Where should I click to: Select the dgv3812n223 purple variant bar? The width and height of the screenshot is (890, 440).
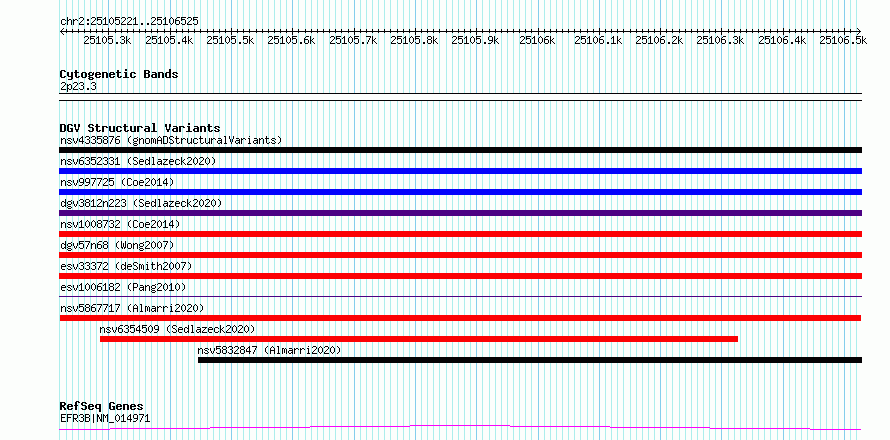[x=460, y=213]
